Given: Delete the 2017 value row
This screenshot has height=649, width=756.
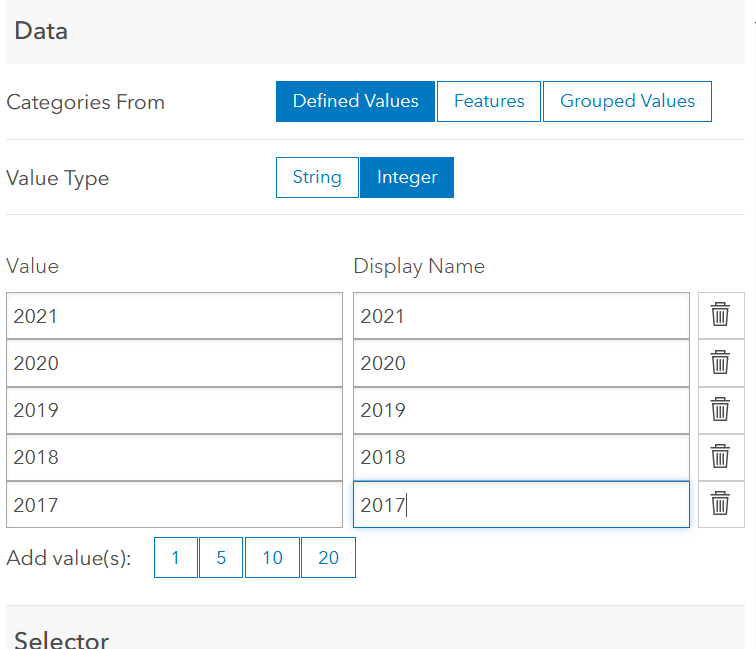Looking at the screenshot, I should click(720, 504).
